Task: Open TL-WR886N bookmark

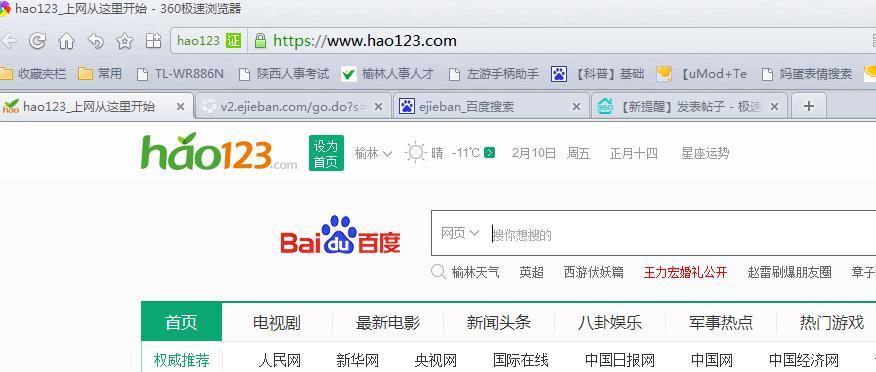Action: click(180, 74)
